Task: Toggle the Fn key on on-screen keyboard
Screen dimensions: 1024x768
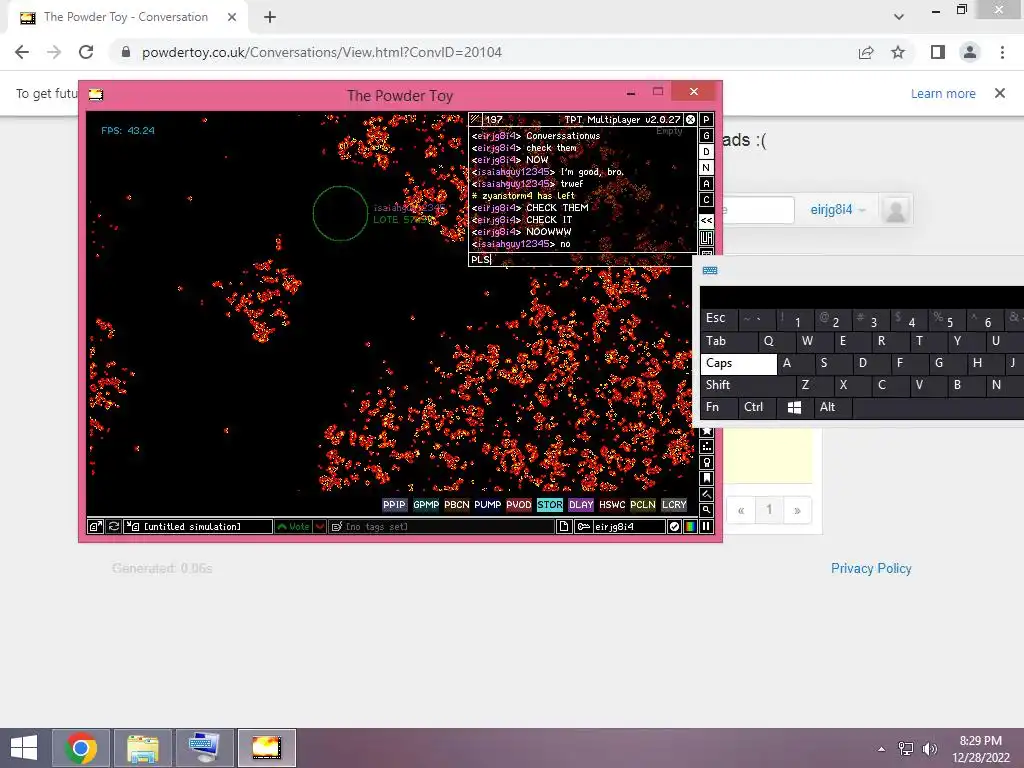Action: click(719, 408)
